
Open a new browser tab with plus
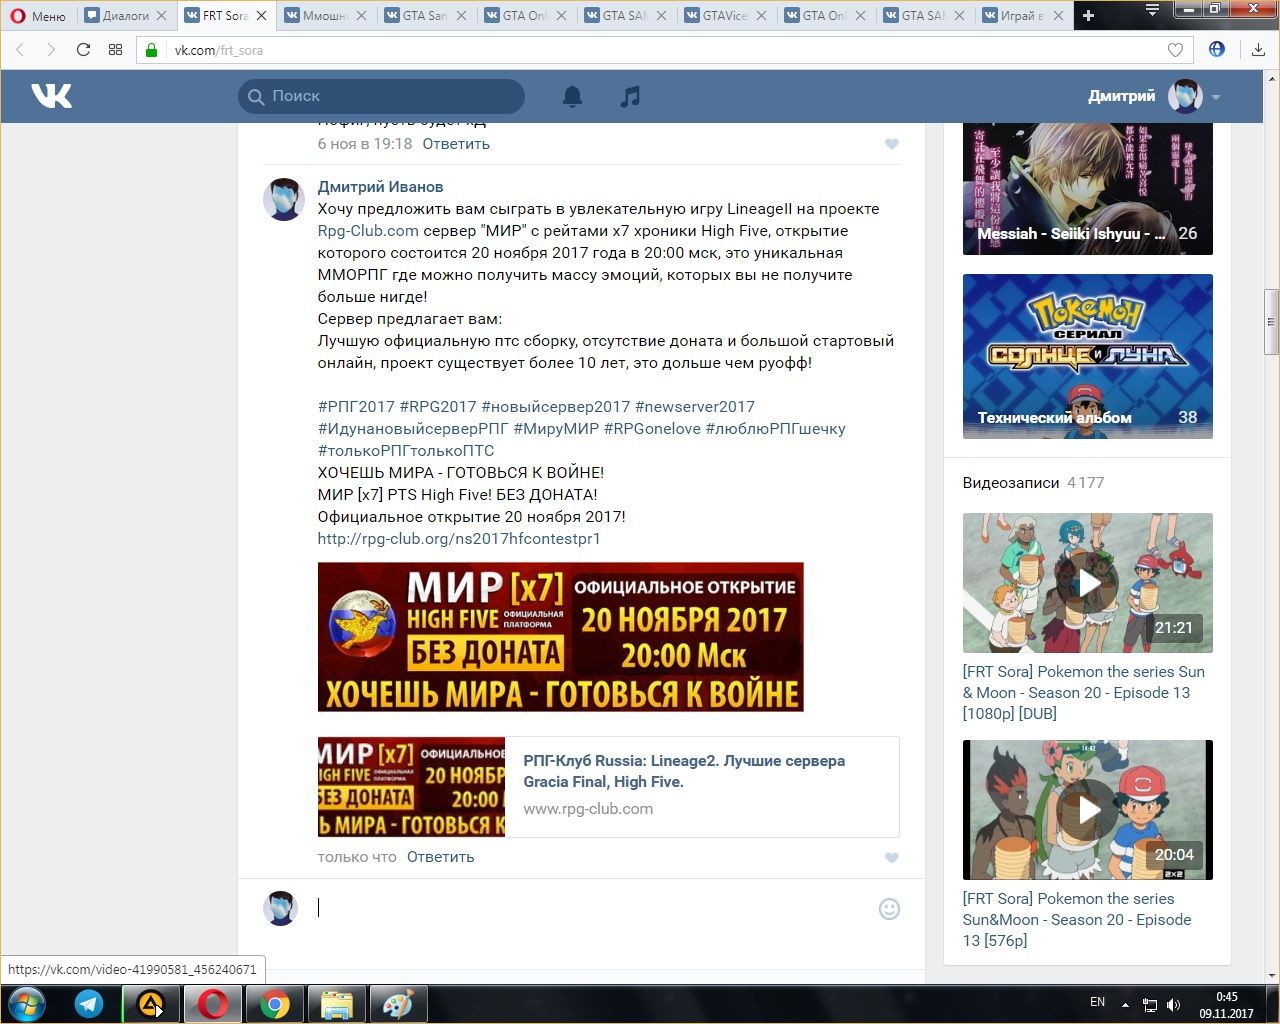pyautogui.click(x=1089, y=15)
